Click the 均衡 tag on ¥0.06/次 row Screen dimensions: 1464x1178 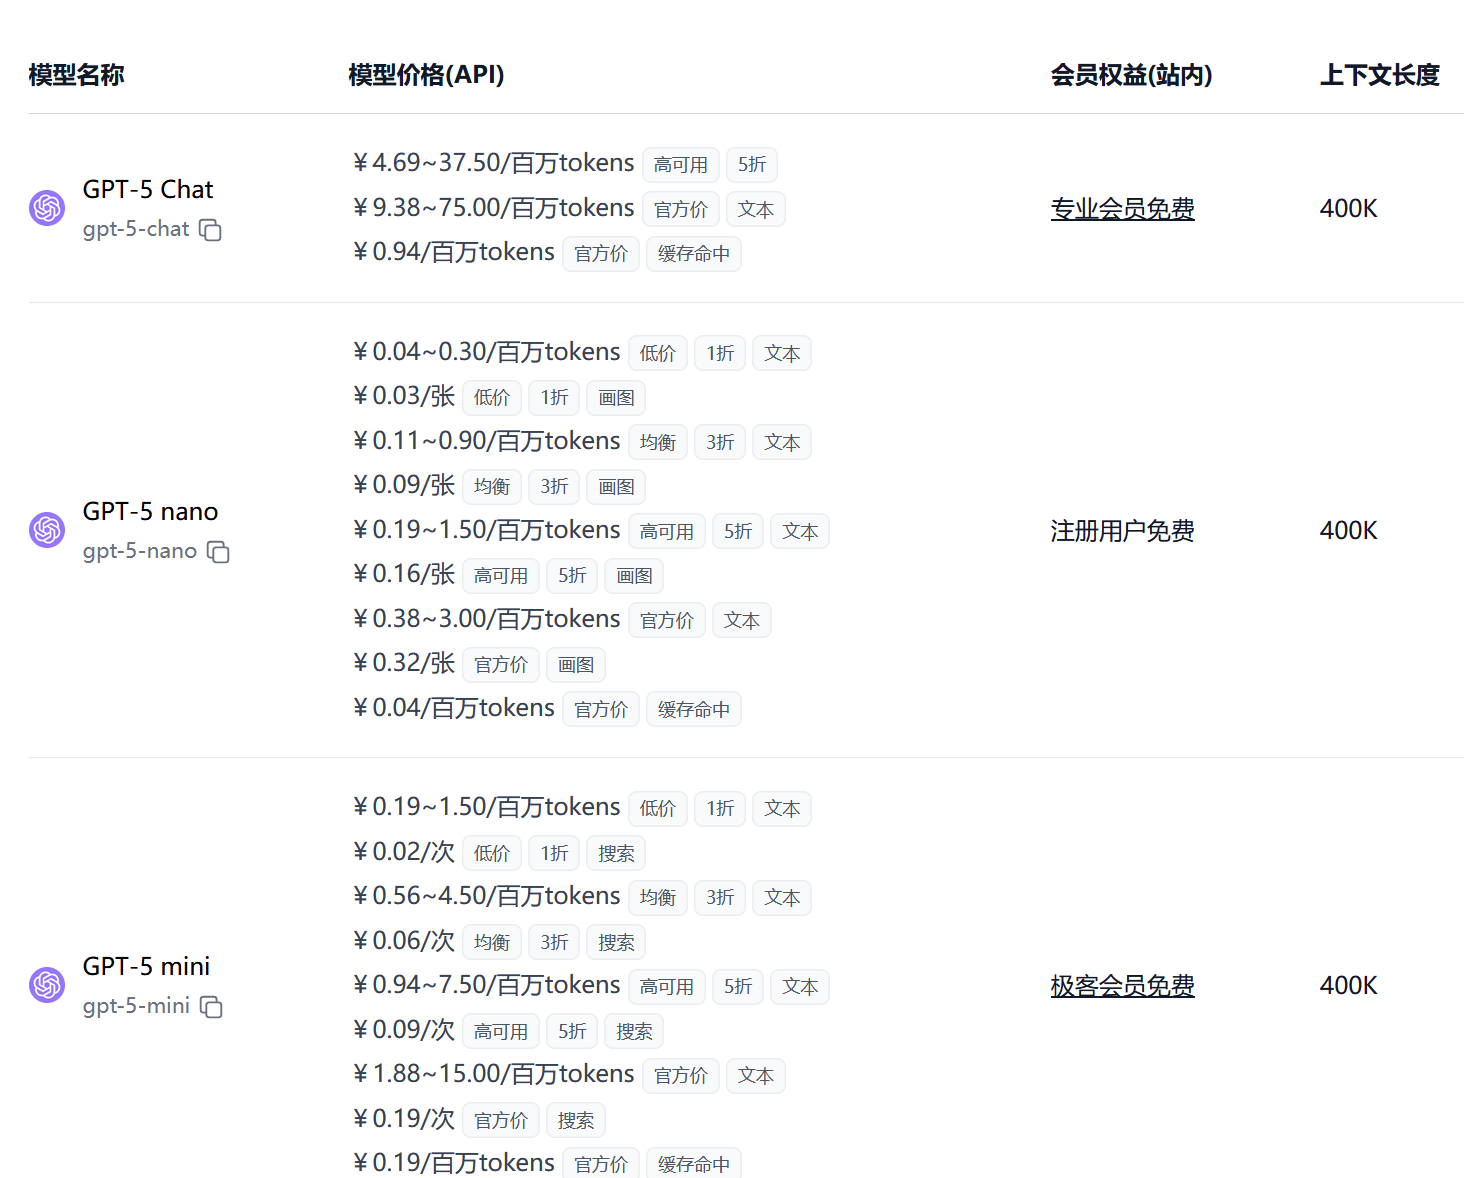coord(492,943)
